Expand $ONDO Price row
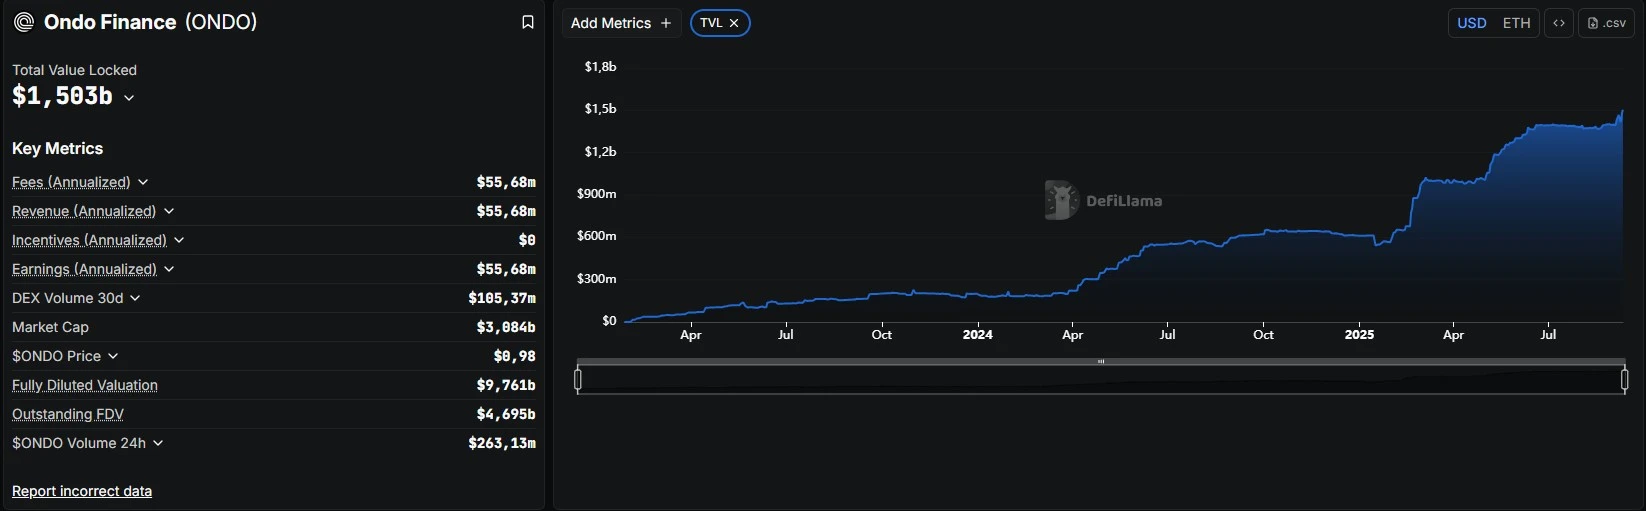1646x511 pixels. [113, 356]
